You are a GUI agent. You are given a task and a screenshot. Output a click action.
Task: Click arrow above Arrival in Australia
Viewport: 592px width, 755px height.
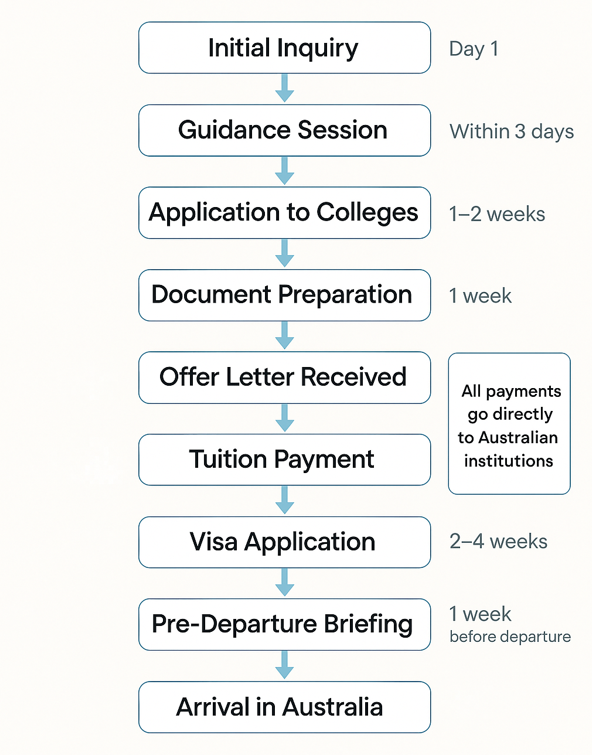[284, 665]
